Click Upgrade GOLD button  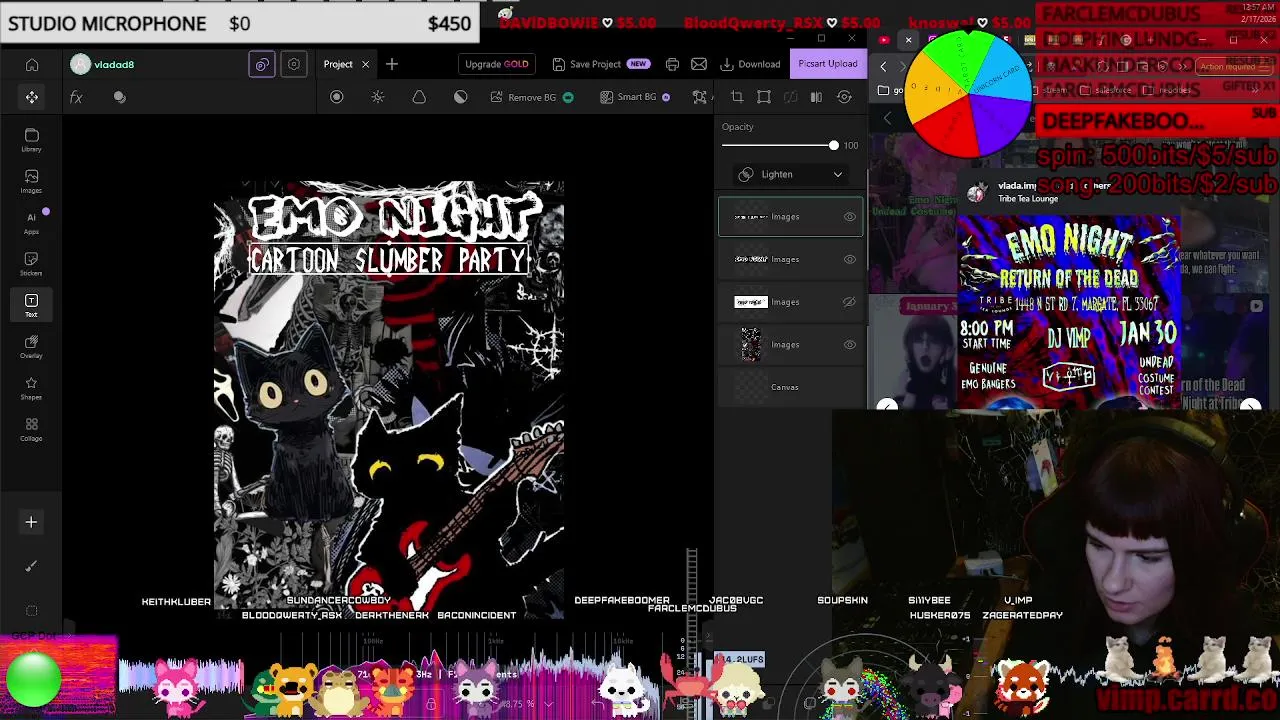point(496,64)
